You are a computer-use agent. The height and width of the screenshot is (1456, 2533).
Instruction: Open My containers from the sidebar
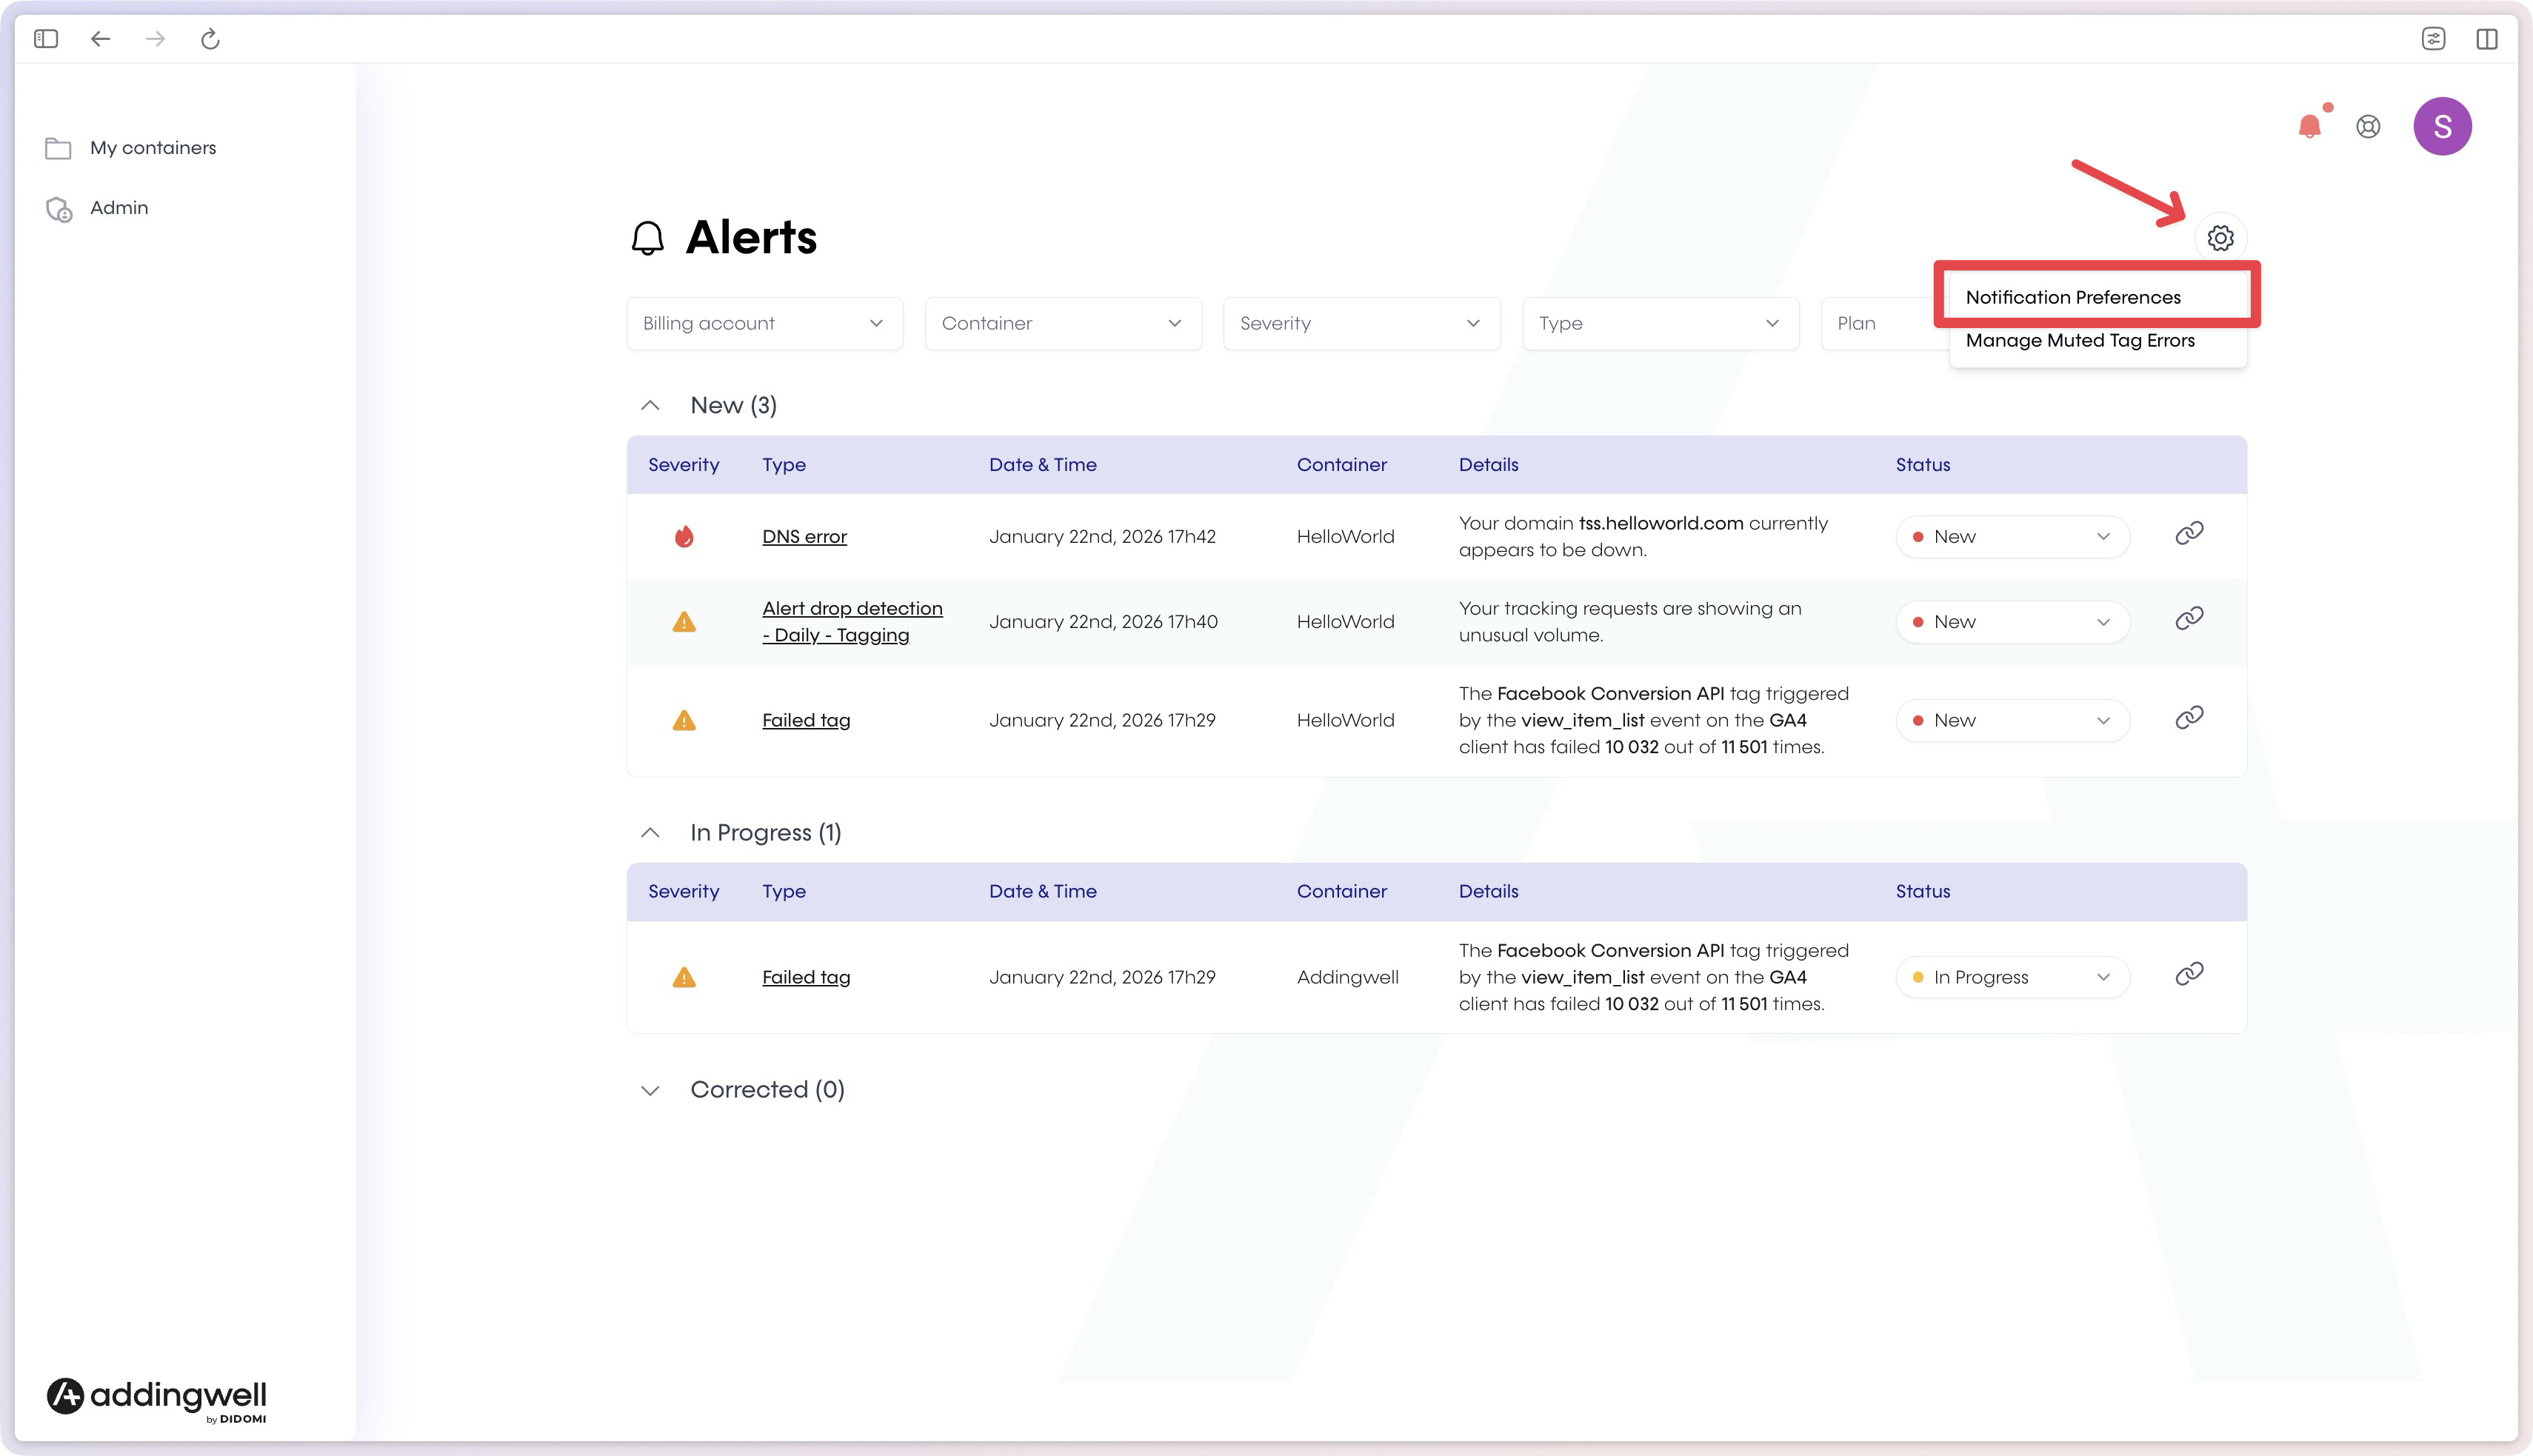click(152, 147)
